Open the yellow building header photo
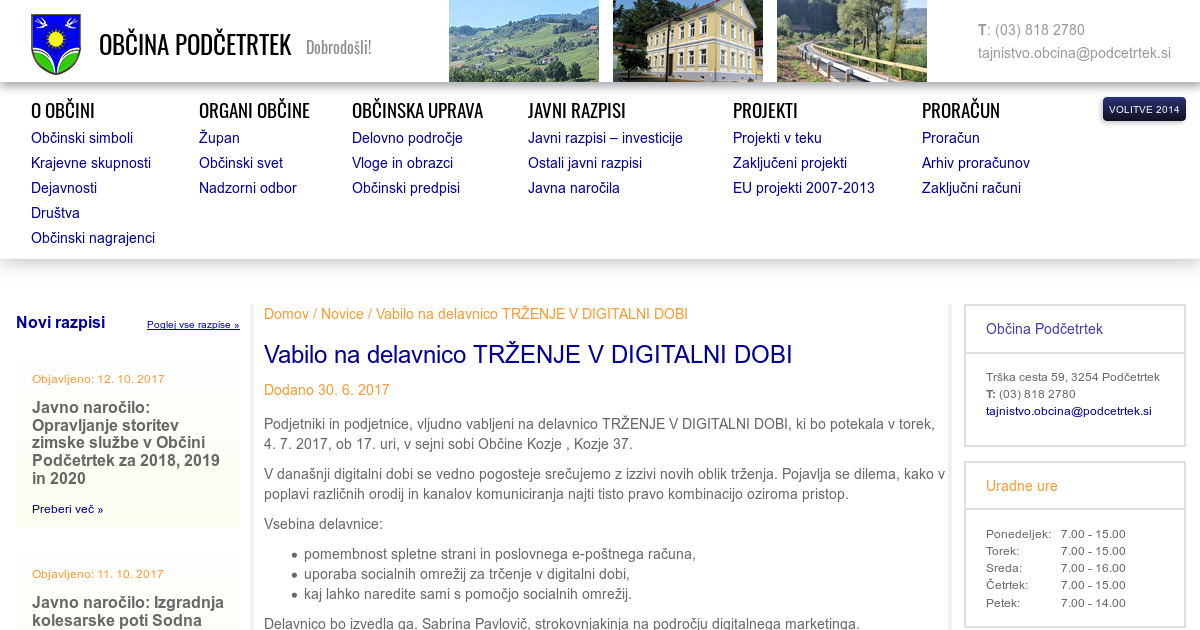This screenshot has width=1200, height=630. tap(687, 40)
